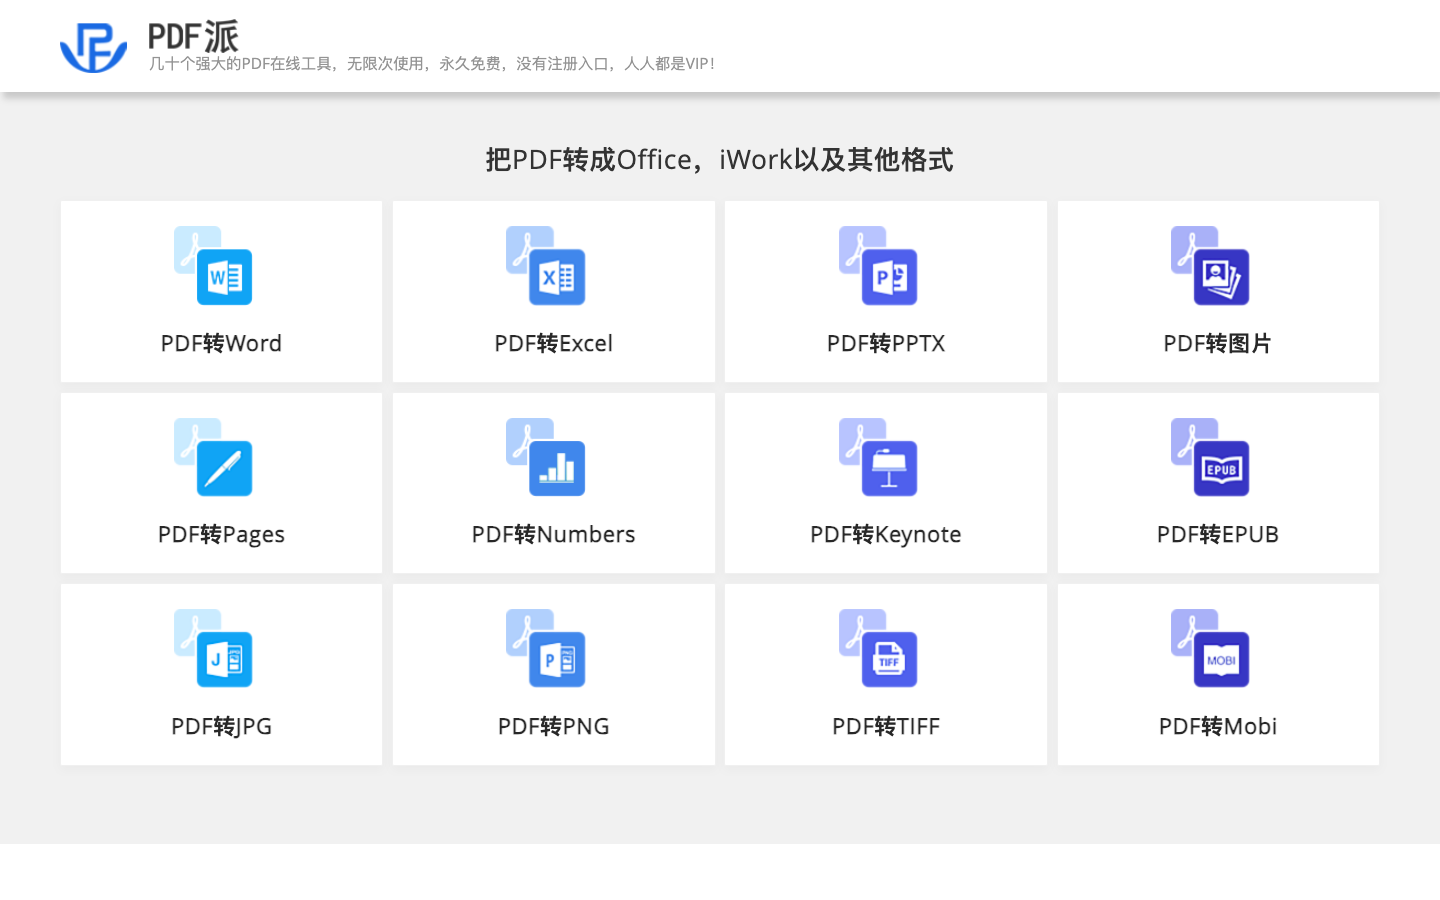Click the PDF派 site title text
Screen dimensions: 1440x900
tap(193, 37)
